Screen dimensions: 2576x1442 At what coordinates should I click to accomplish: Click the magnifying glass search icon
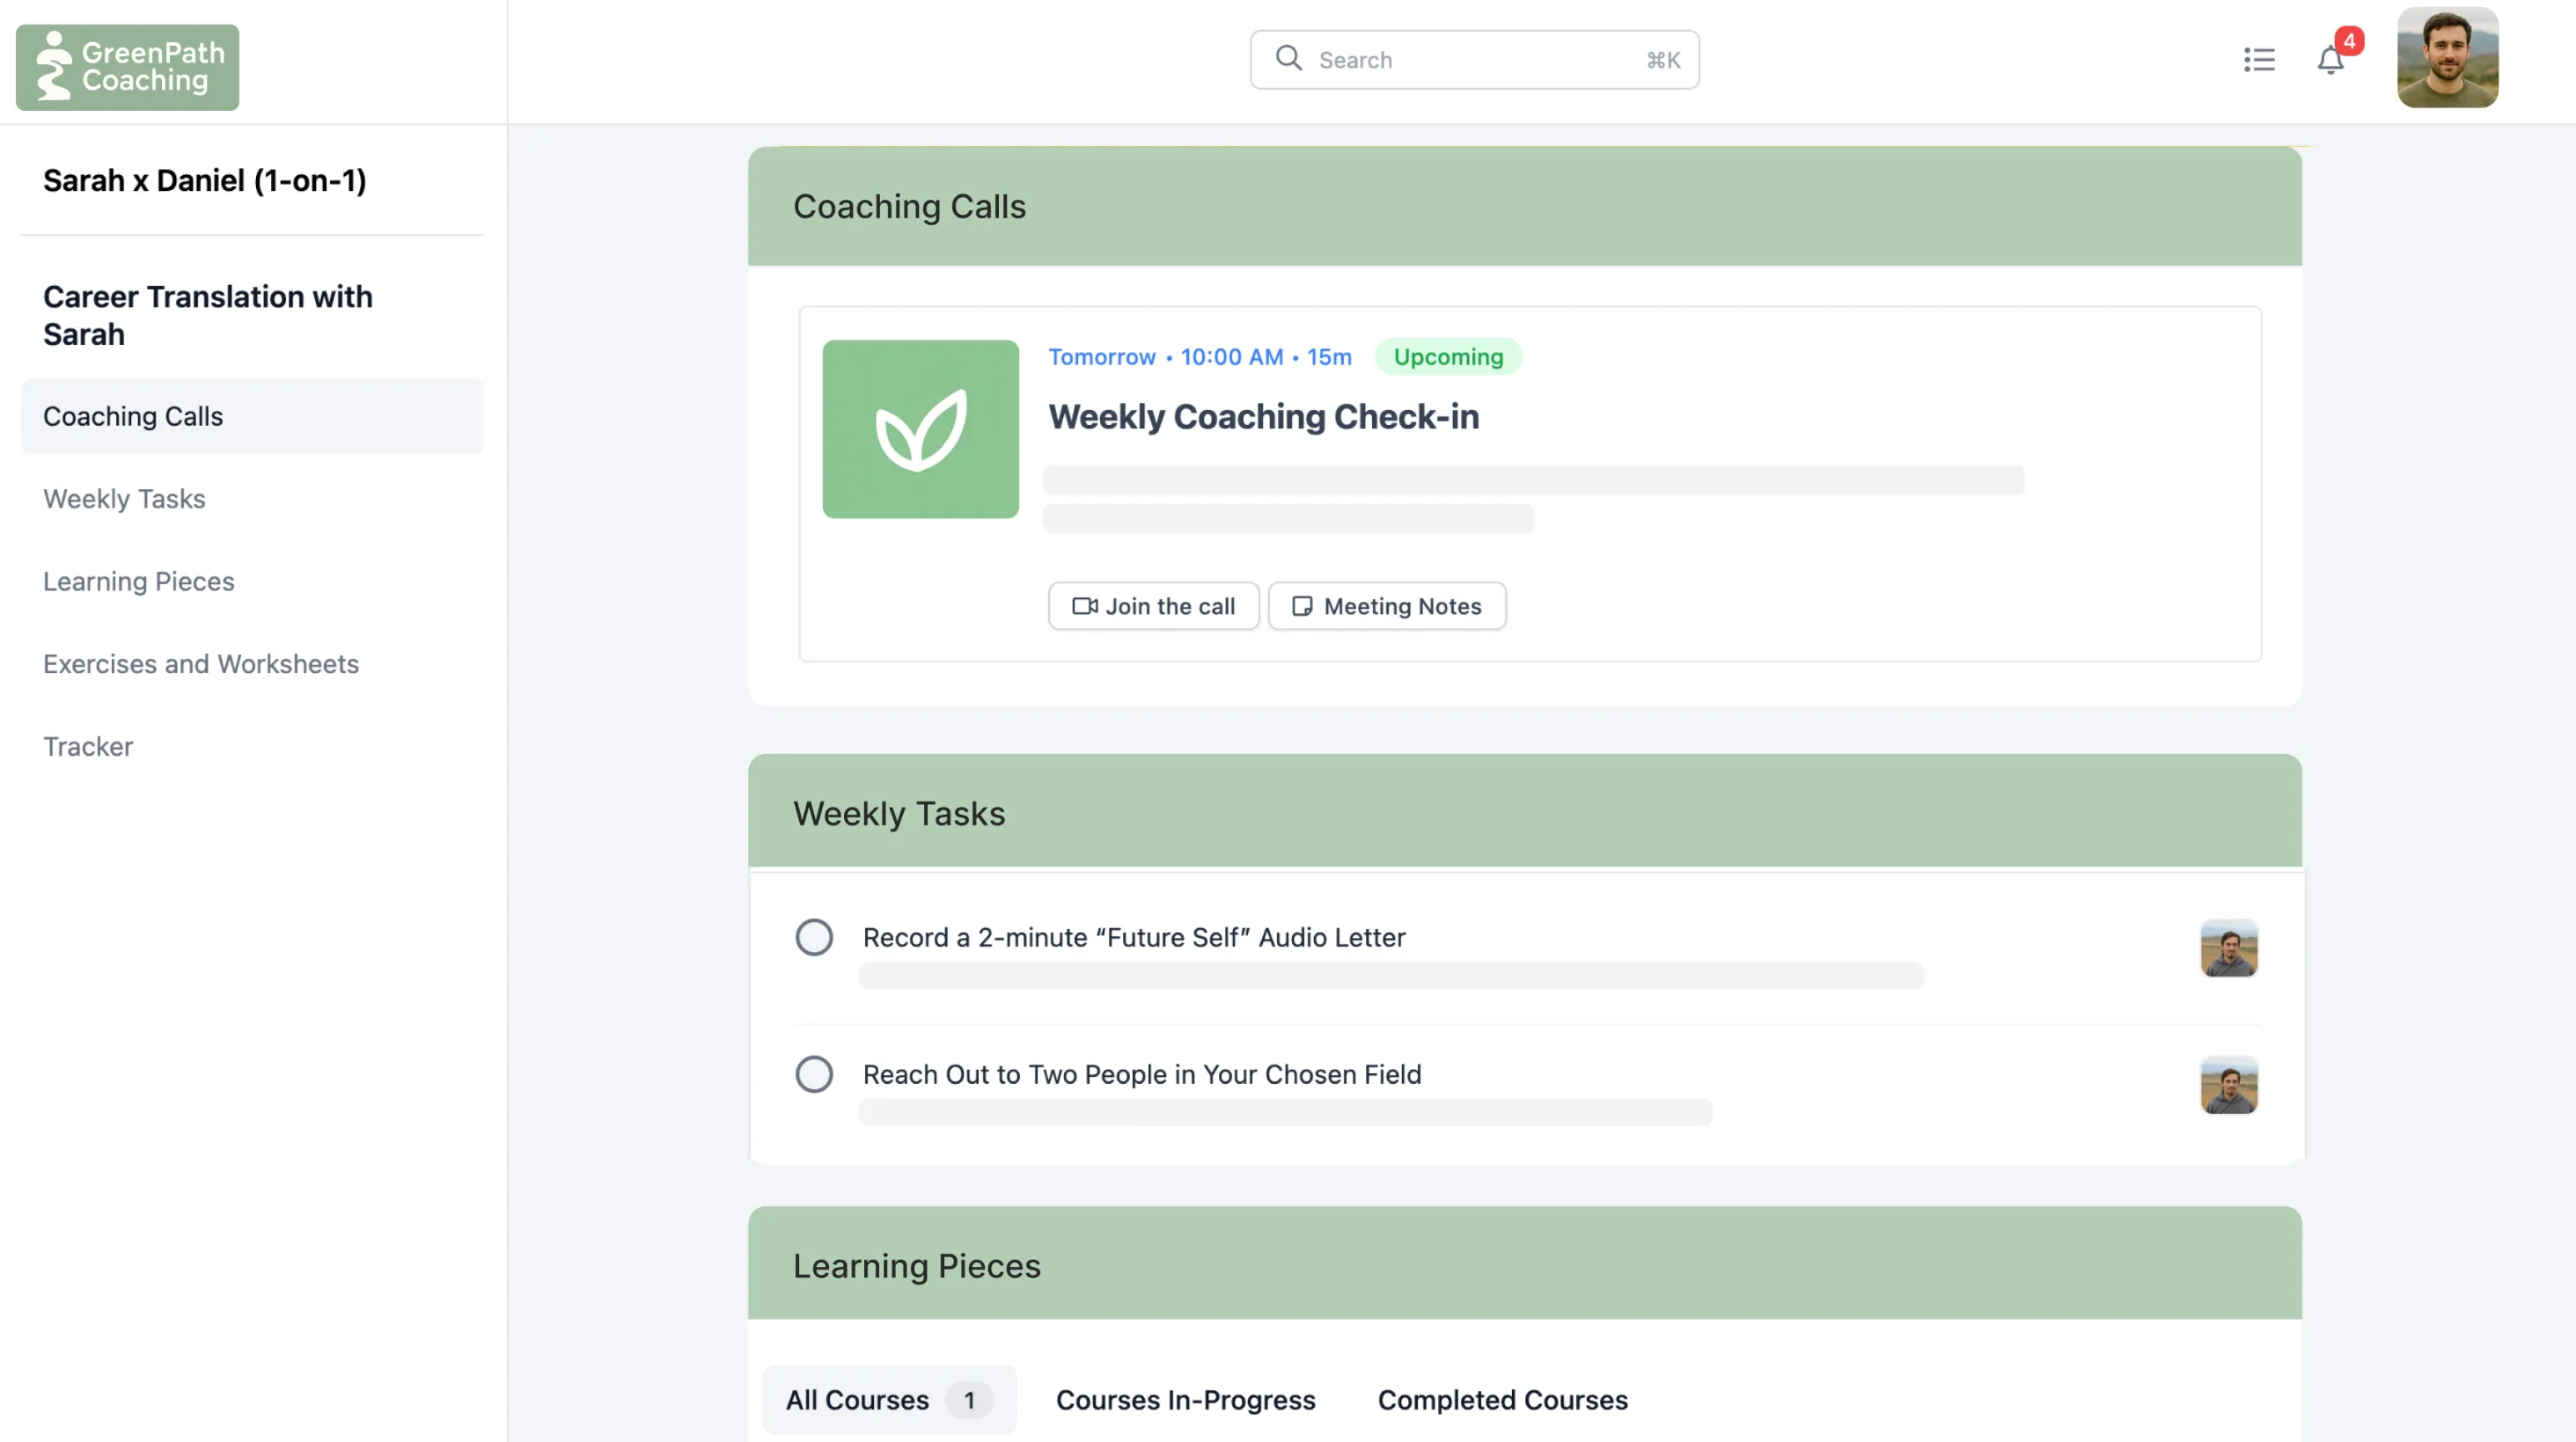pyautogui.click(x=1288, y=58)
